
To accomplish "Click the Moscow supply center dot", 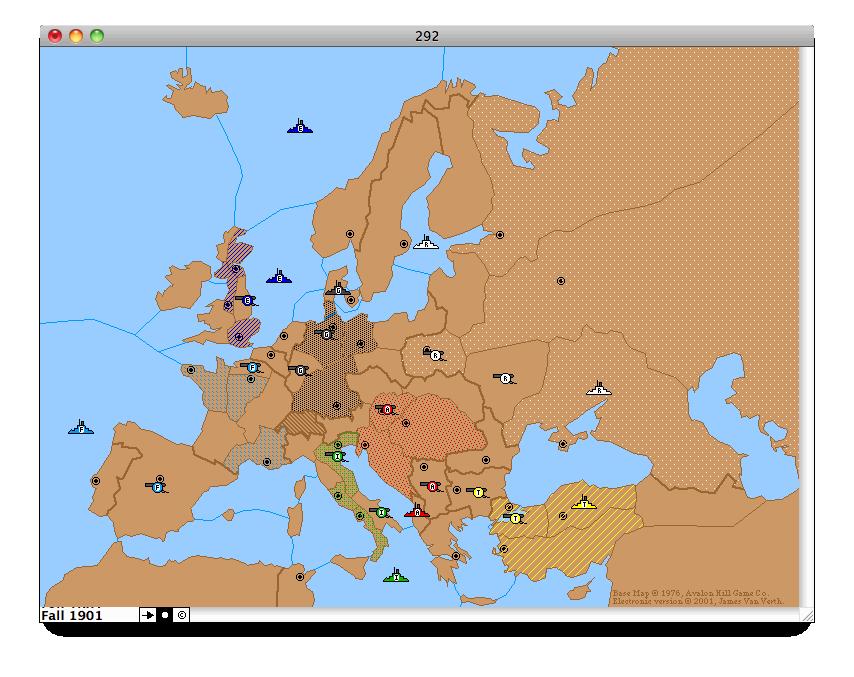I will point(561,281).
